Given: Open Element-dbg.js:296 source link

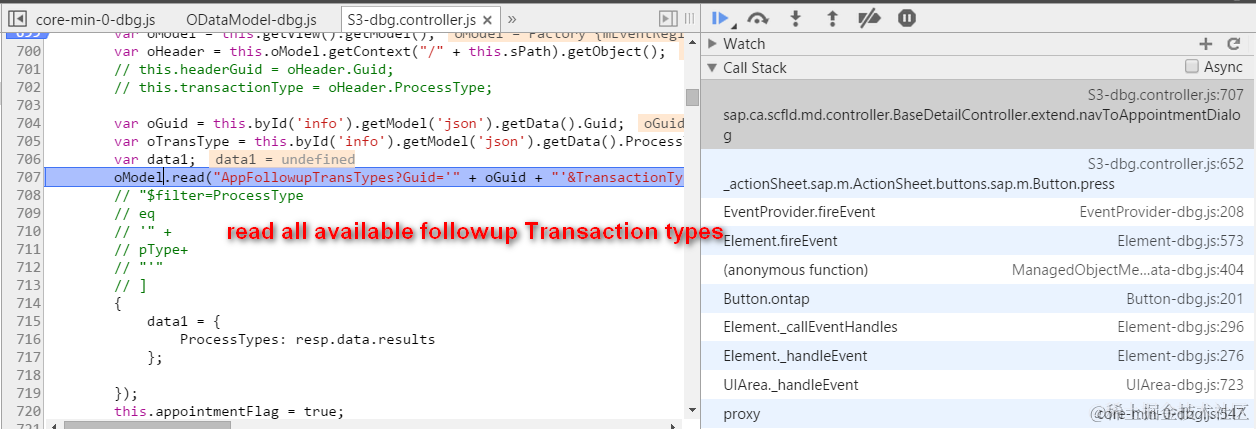Looking at the screenshot, I should click(x=1181, y=327).
